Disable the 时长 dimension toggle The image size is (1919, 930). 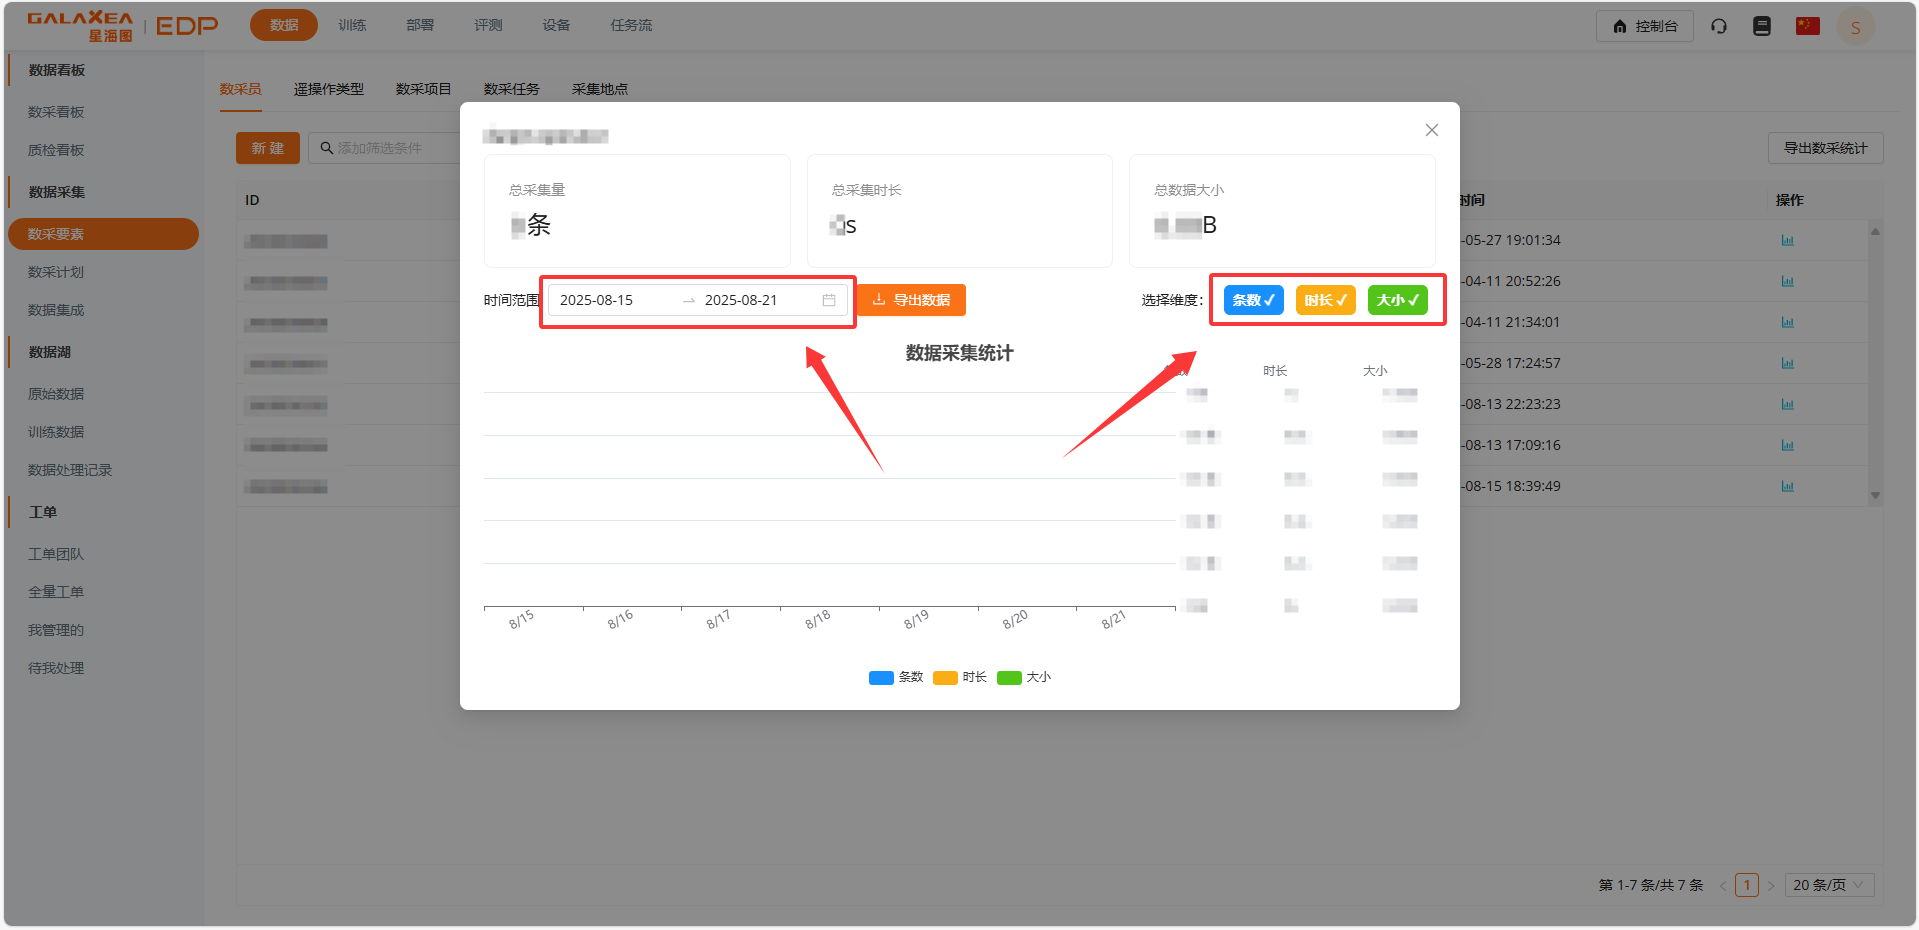point(1325,299)
